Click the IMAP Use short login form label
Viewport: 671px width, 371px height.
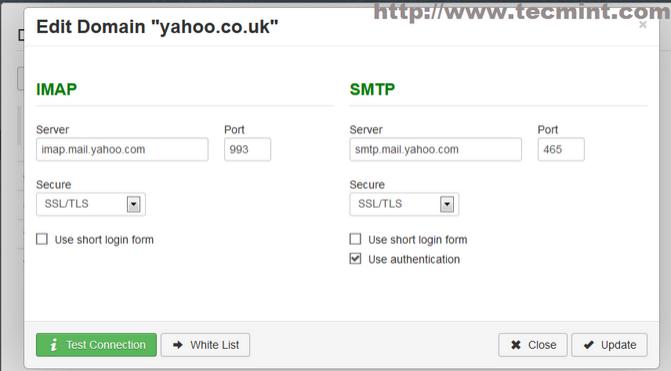point(104,240)
